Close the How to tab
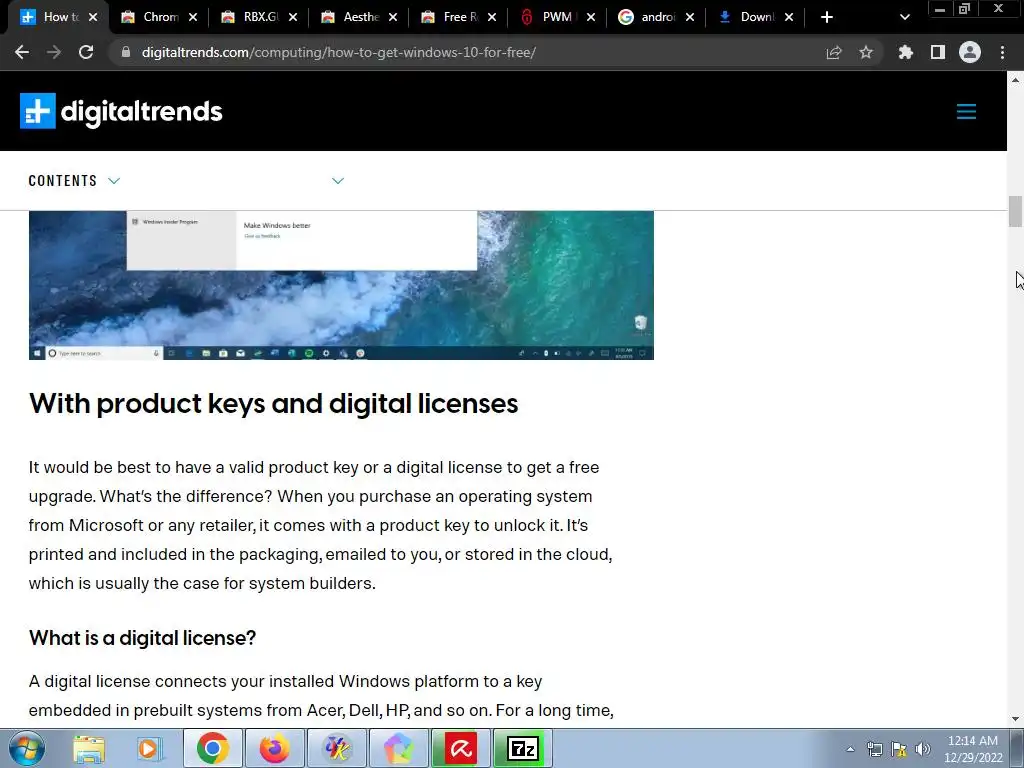Screen dimensions: 1024x768 [93, 17]
